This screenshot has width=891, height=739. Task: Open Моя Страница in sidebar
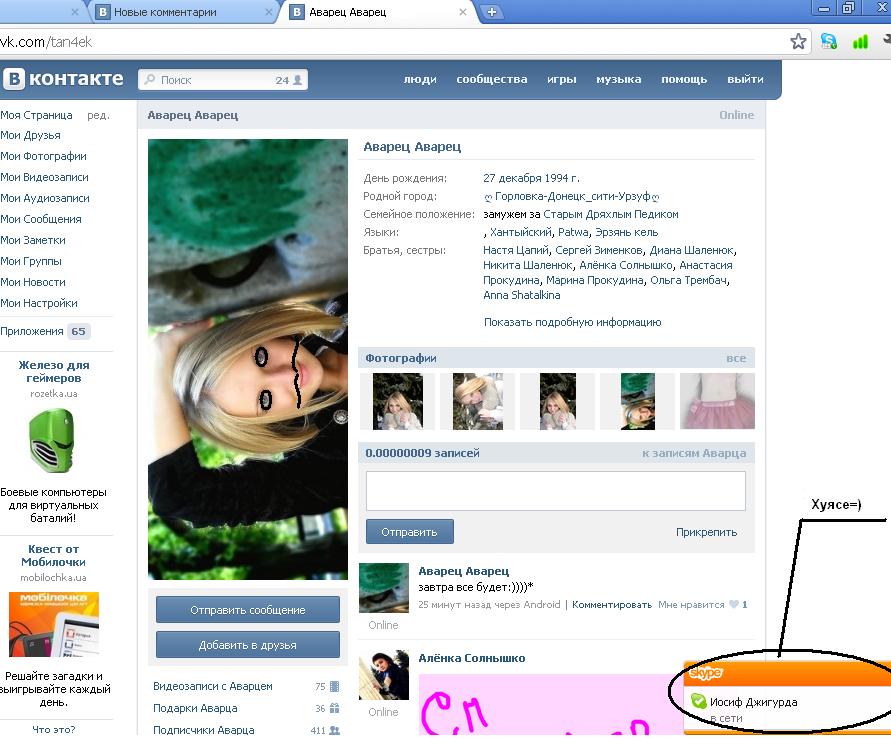tap(36, 115)
